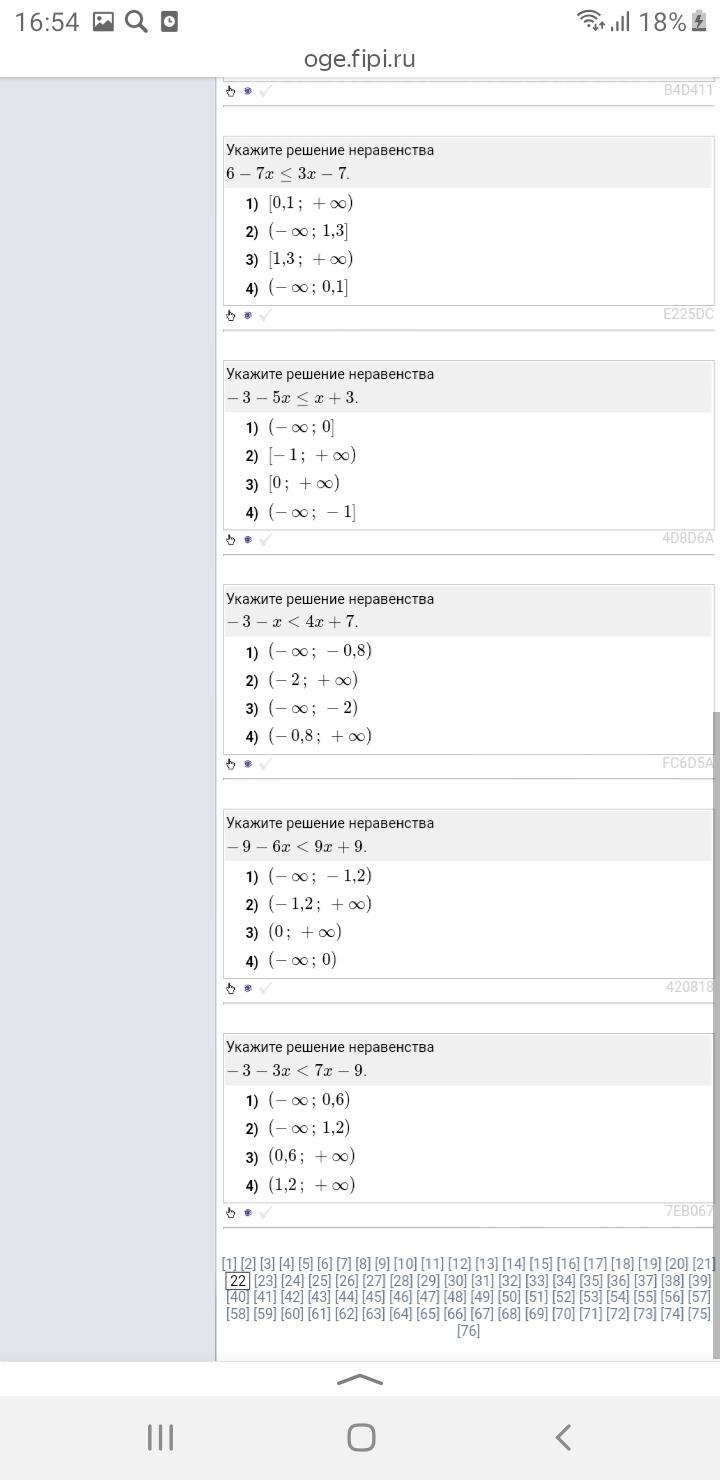Tap the oge.fipi.ru address bar
This screenshot has width=720, height=1480.
tap(360, 59)
